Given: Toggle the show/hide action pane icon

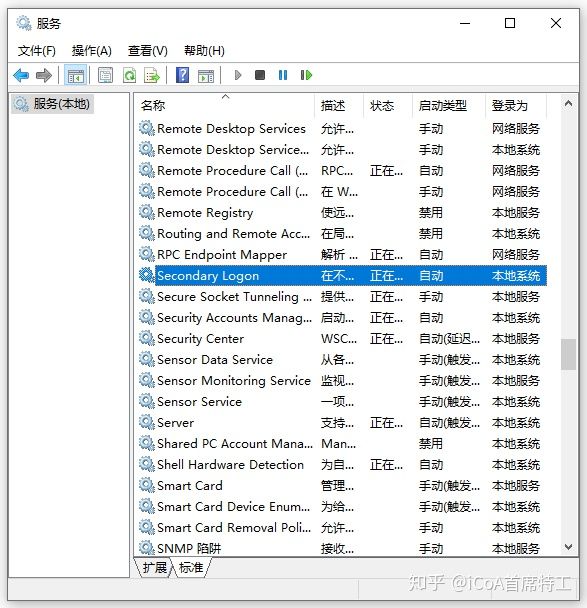Looking at the screenshot, I should (205, 76).
